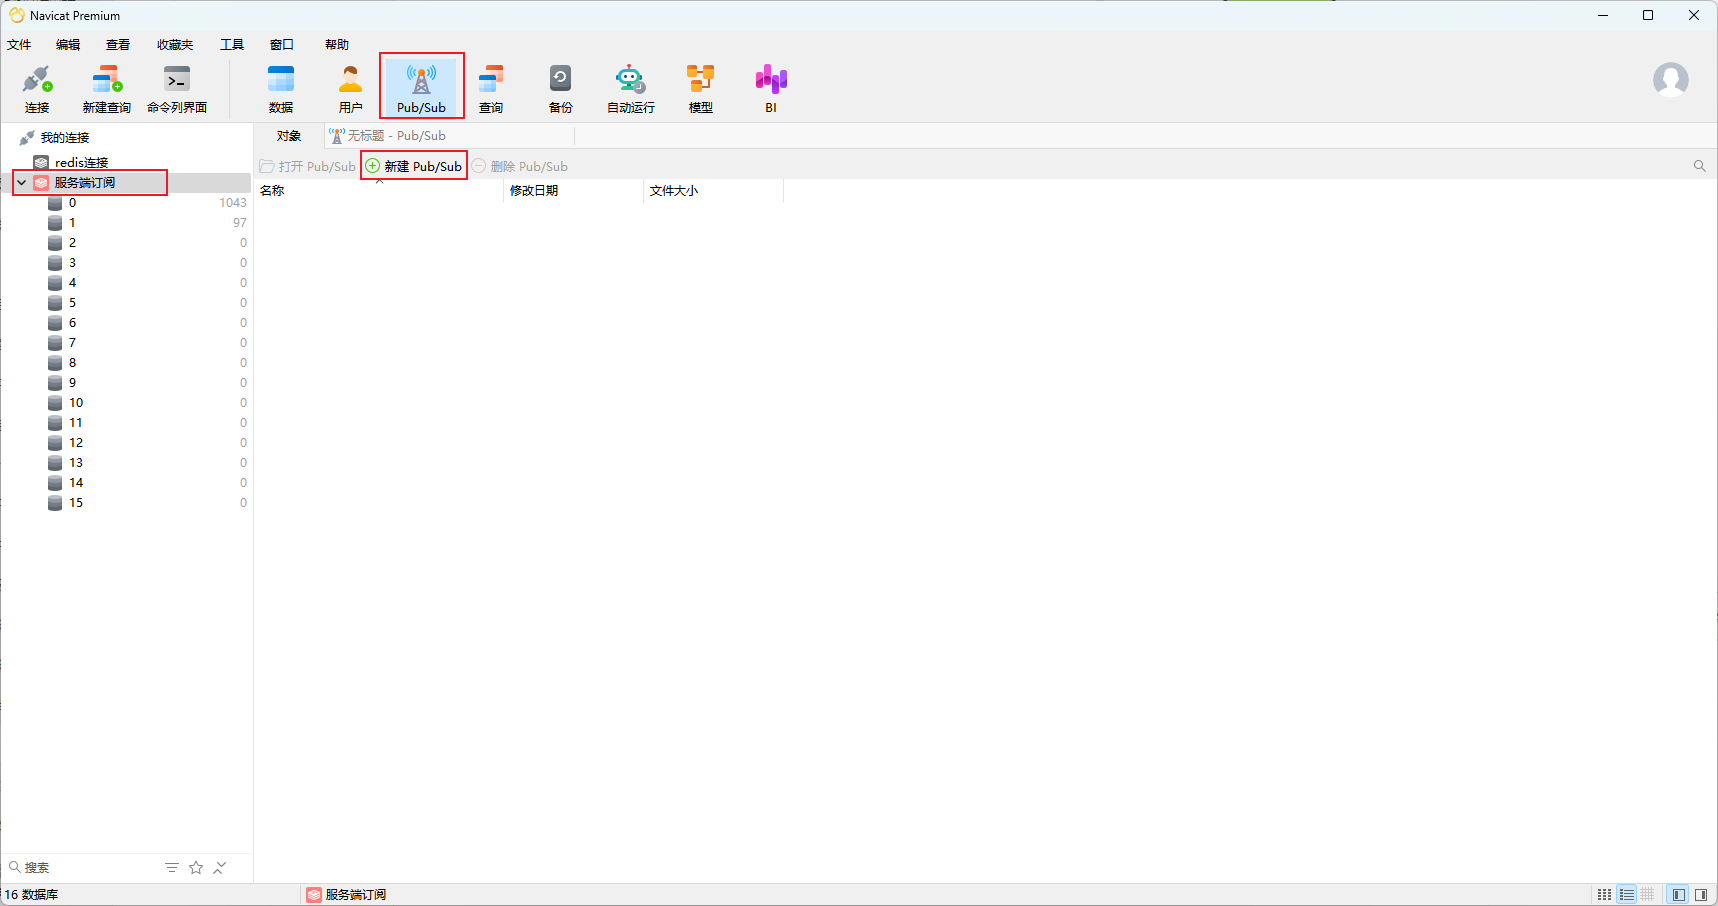Sort by 修改日期 column header
This screenshot has height=906, width=1718.
[x=574, y=191]
